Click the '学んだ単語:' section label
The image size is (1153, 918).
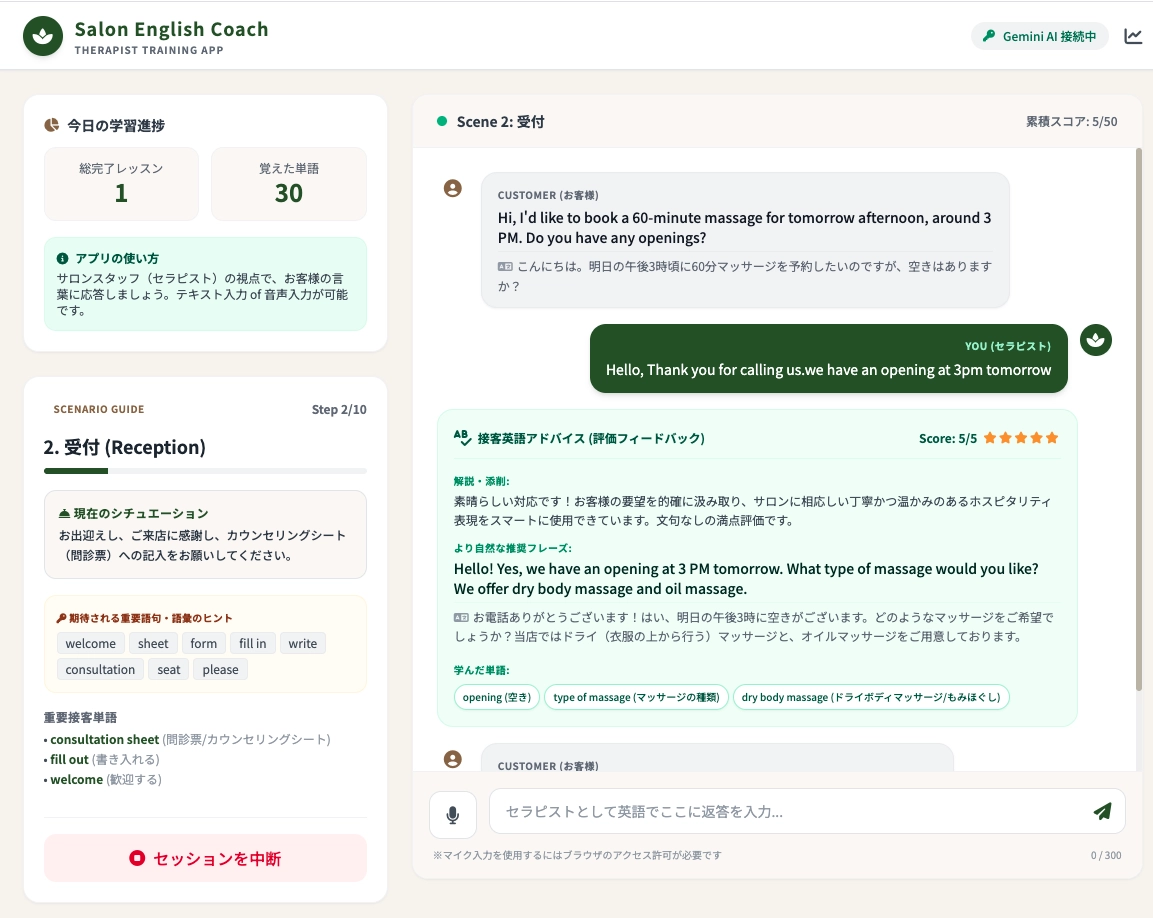point(482,670)
